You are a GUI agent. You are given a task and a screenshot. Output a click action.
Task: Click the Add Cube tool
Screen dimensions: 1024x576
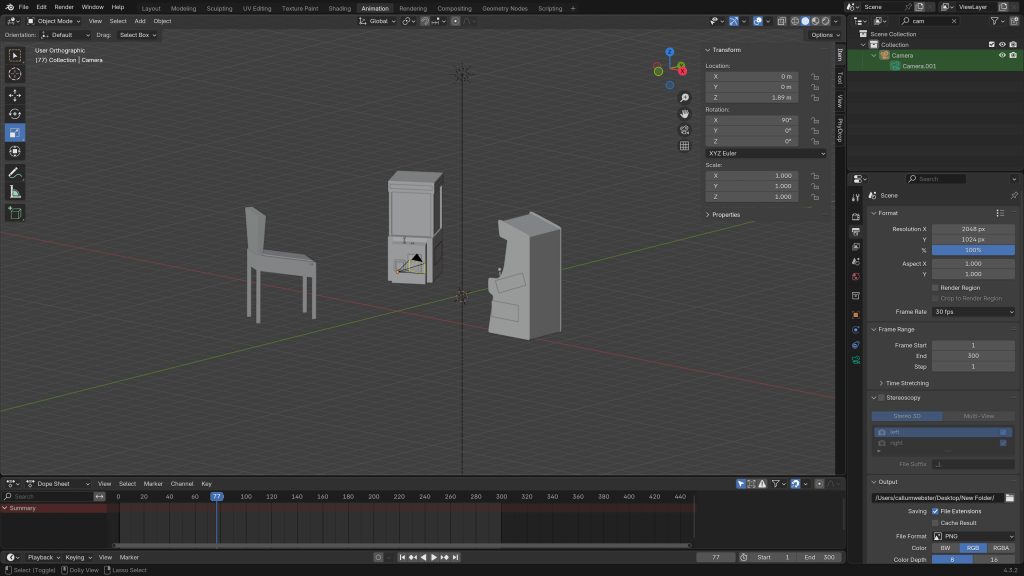pos(15,213)
